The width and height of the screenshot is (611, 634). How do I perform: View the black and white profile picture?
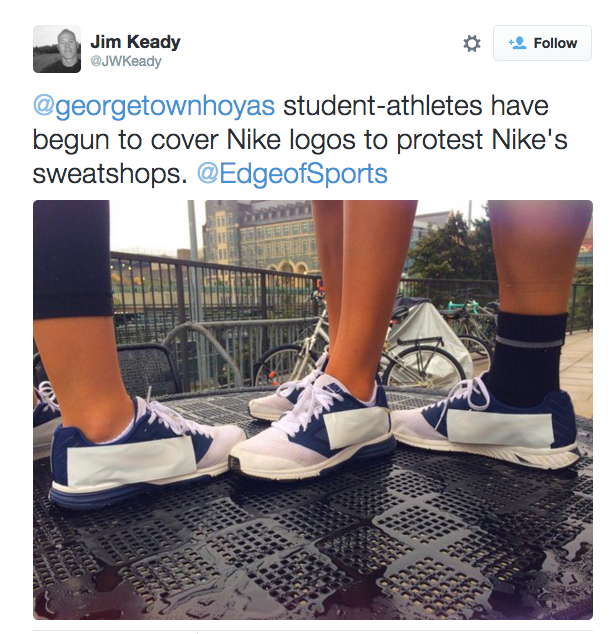[57, 49]
